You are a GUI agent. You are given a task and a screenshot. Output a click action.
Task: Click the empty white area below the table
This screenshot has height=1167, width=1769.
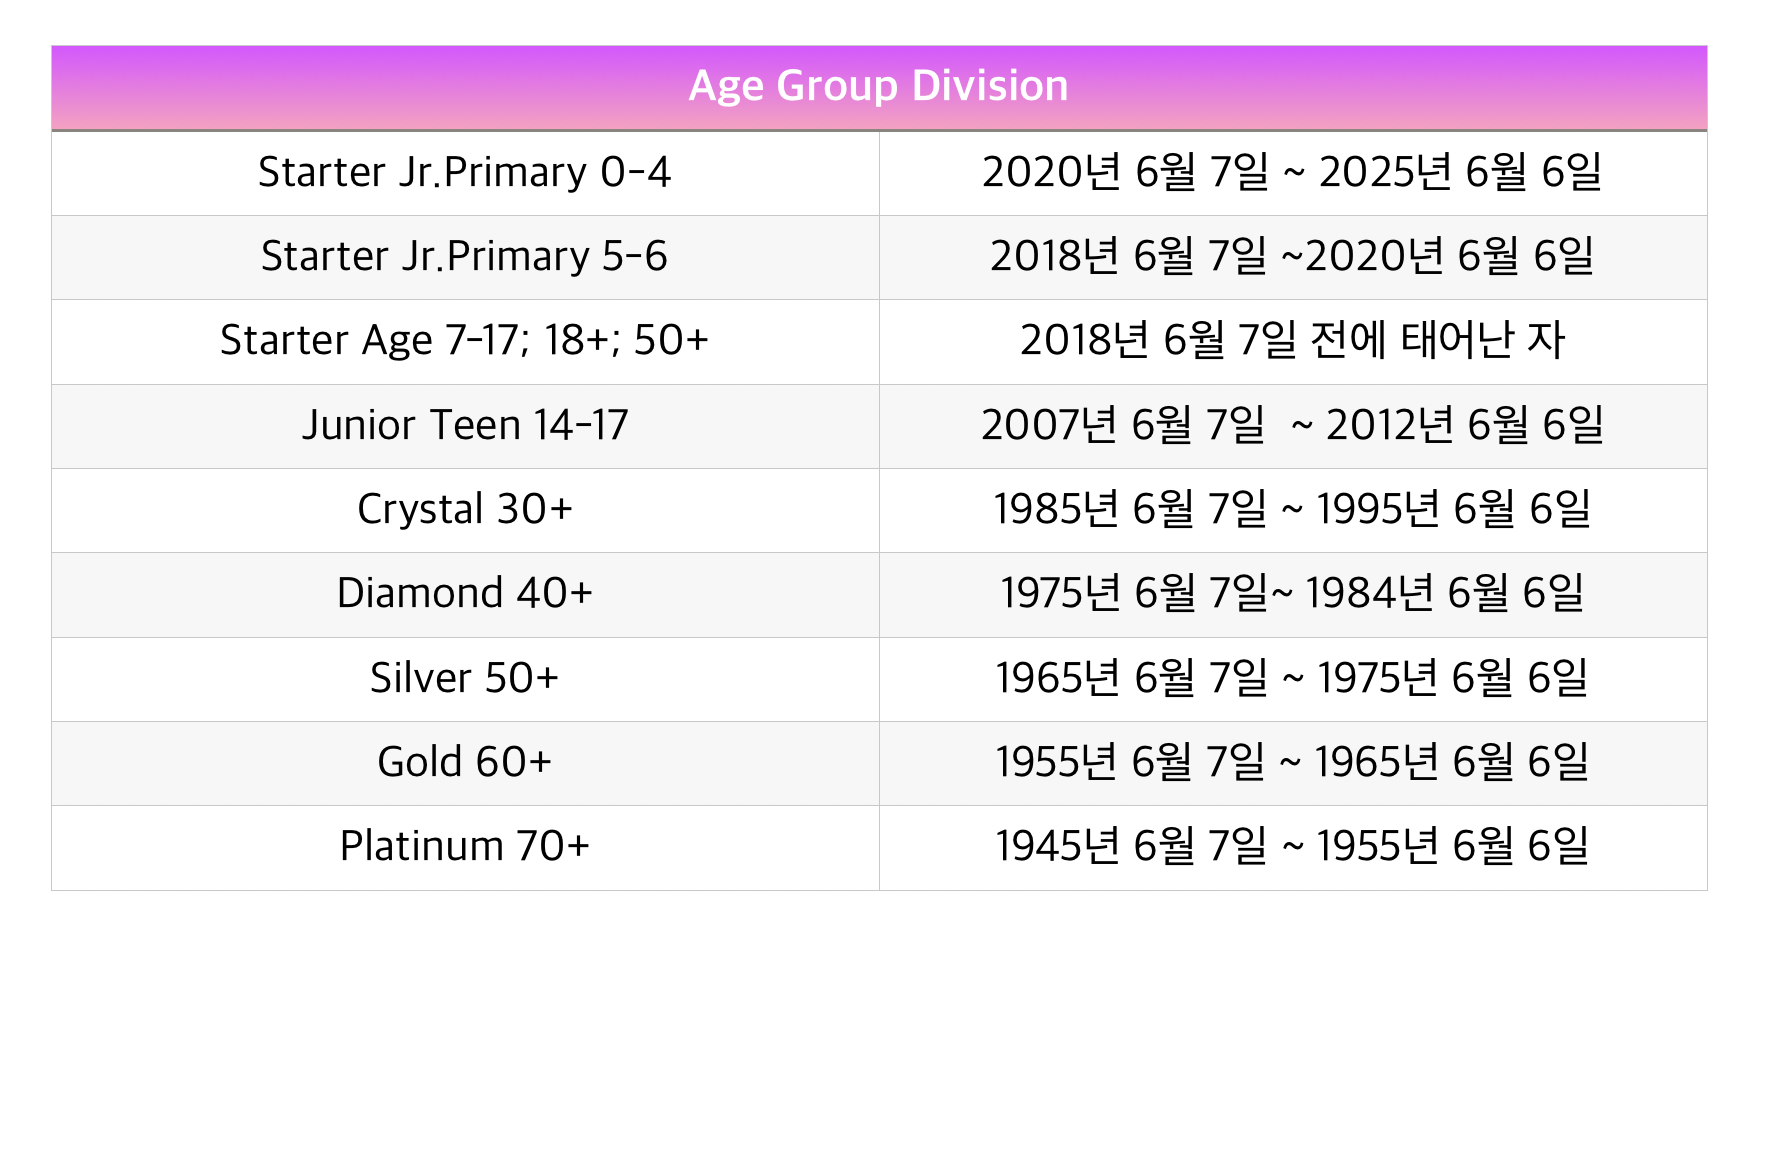(x=880, y=1020)
